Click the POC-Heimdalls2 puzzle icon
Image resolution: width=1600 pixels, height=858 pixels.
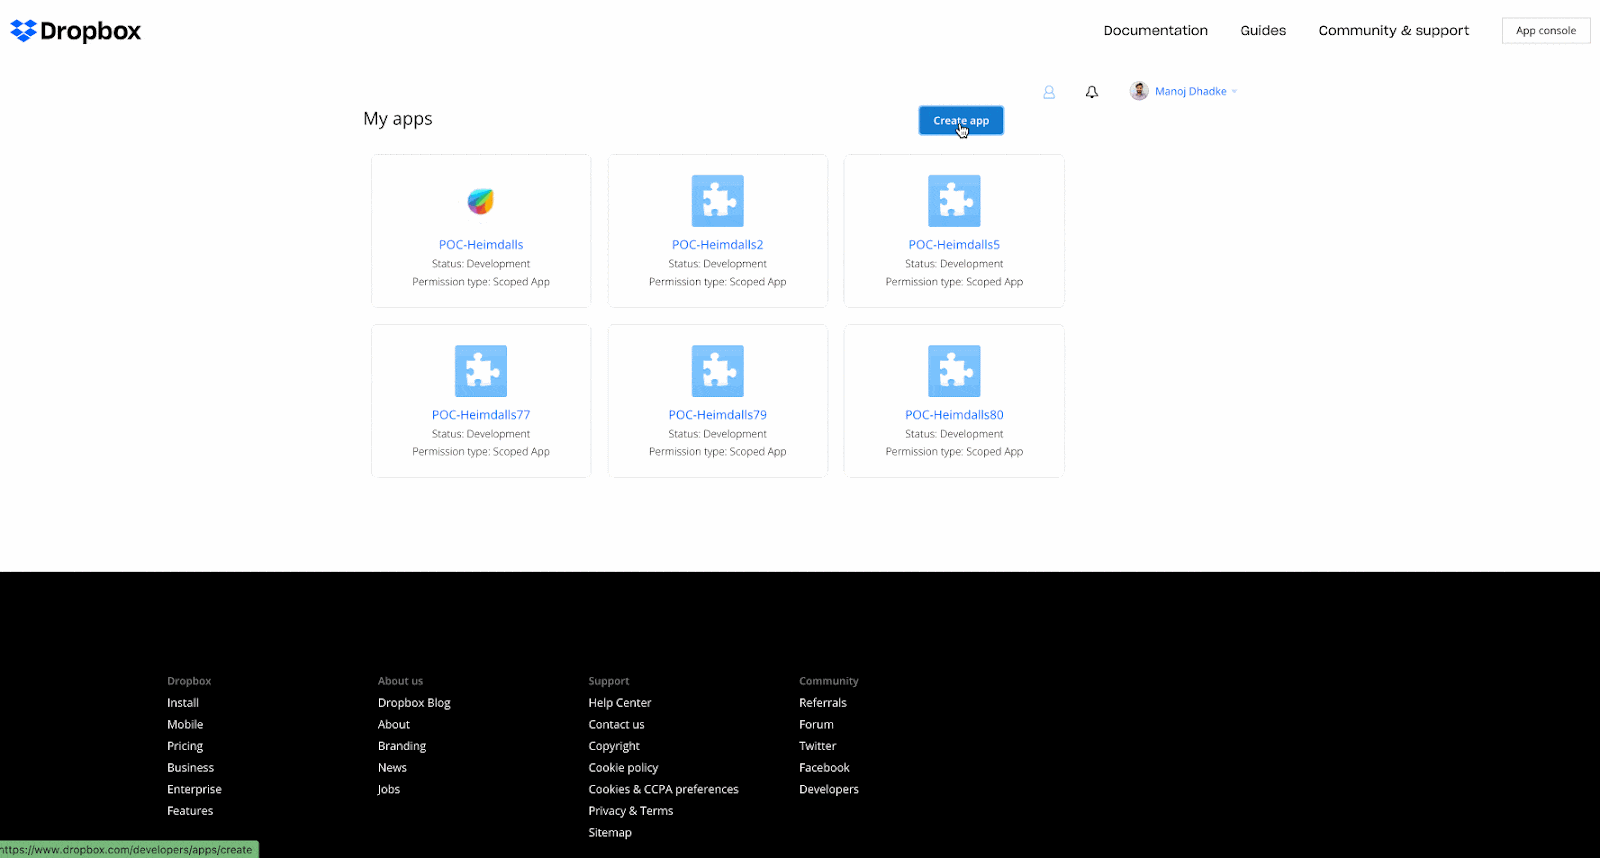(x=718, y=201)
